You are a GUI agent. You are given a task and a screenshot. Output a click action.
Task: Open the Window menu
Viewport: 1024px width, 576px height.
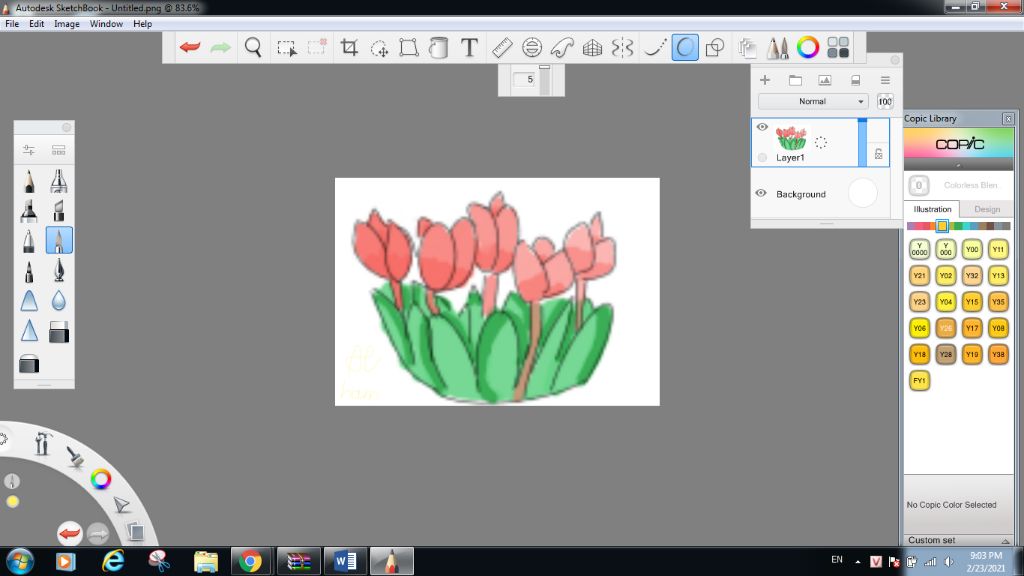click(106, 24)
